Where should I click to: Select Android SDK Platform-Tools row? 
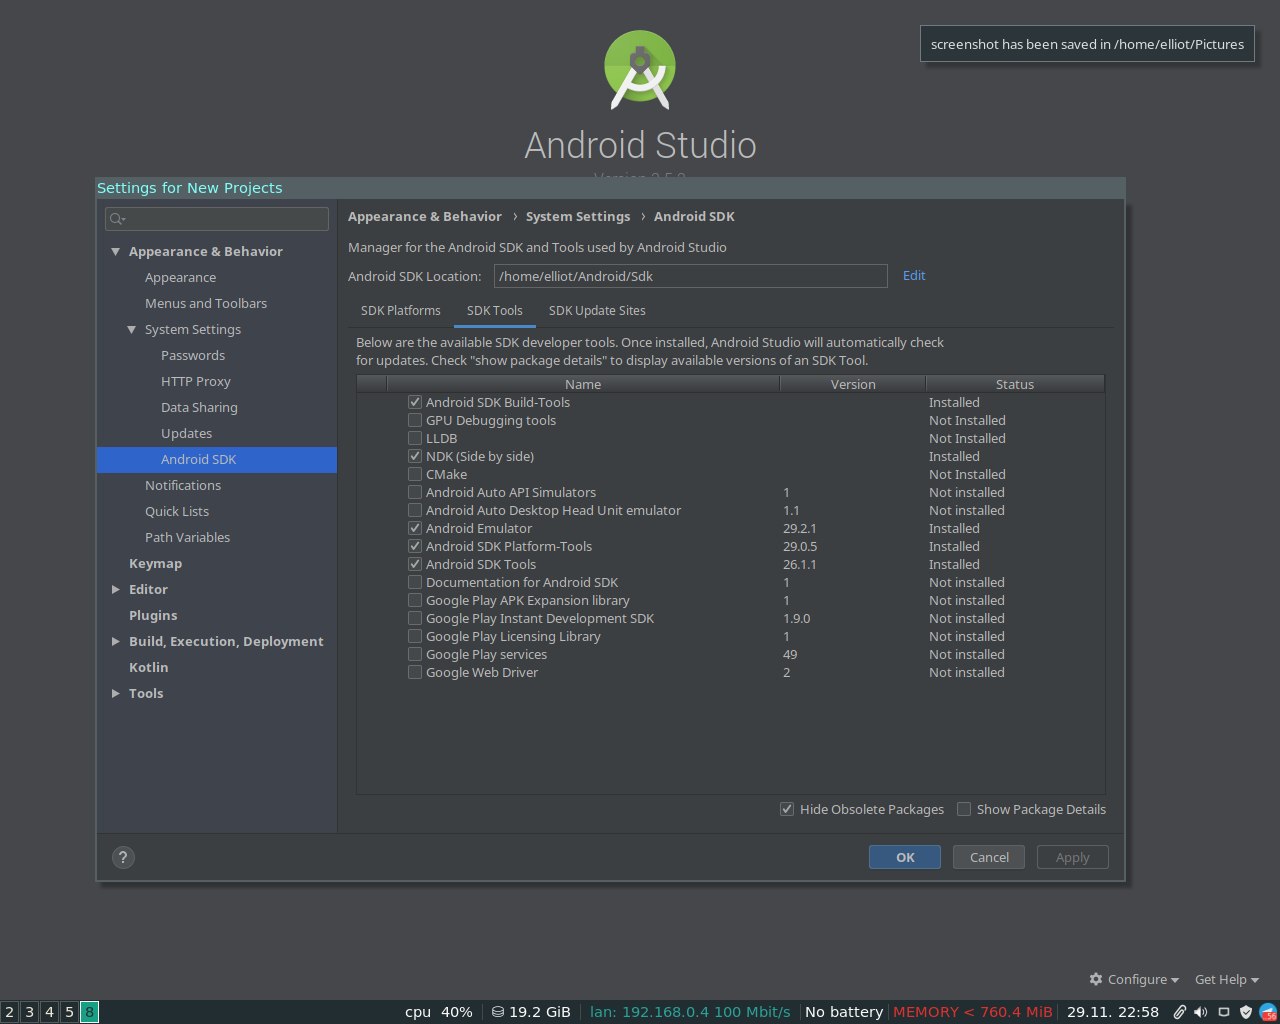(731, 546)
